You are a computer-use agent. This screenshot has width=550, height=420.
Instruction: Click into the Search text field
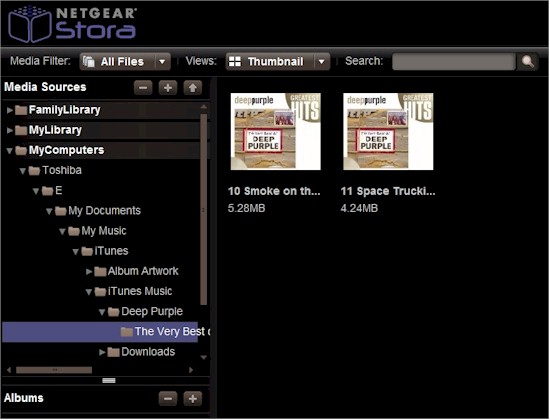[x=454, y=62]
